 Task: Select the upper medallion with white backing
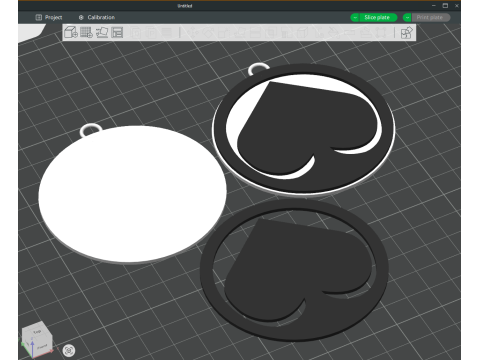pyautogui.click(x=304, y=129)
